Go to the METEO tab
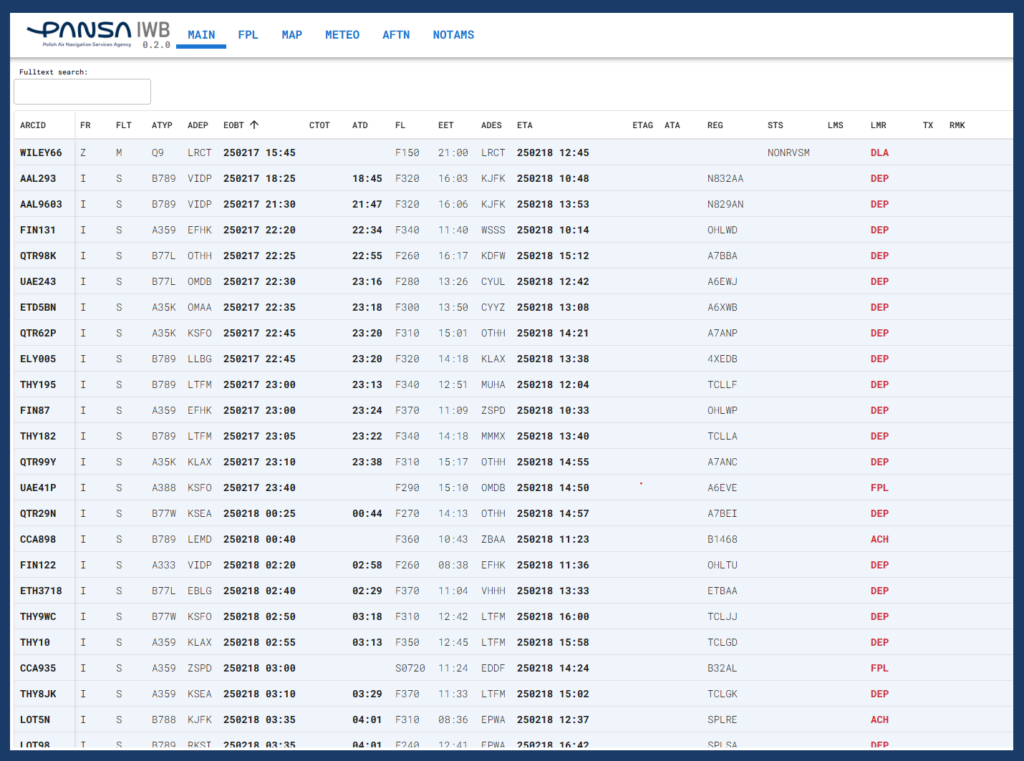1024x761 pixels. [x=342, y=35]
